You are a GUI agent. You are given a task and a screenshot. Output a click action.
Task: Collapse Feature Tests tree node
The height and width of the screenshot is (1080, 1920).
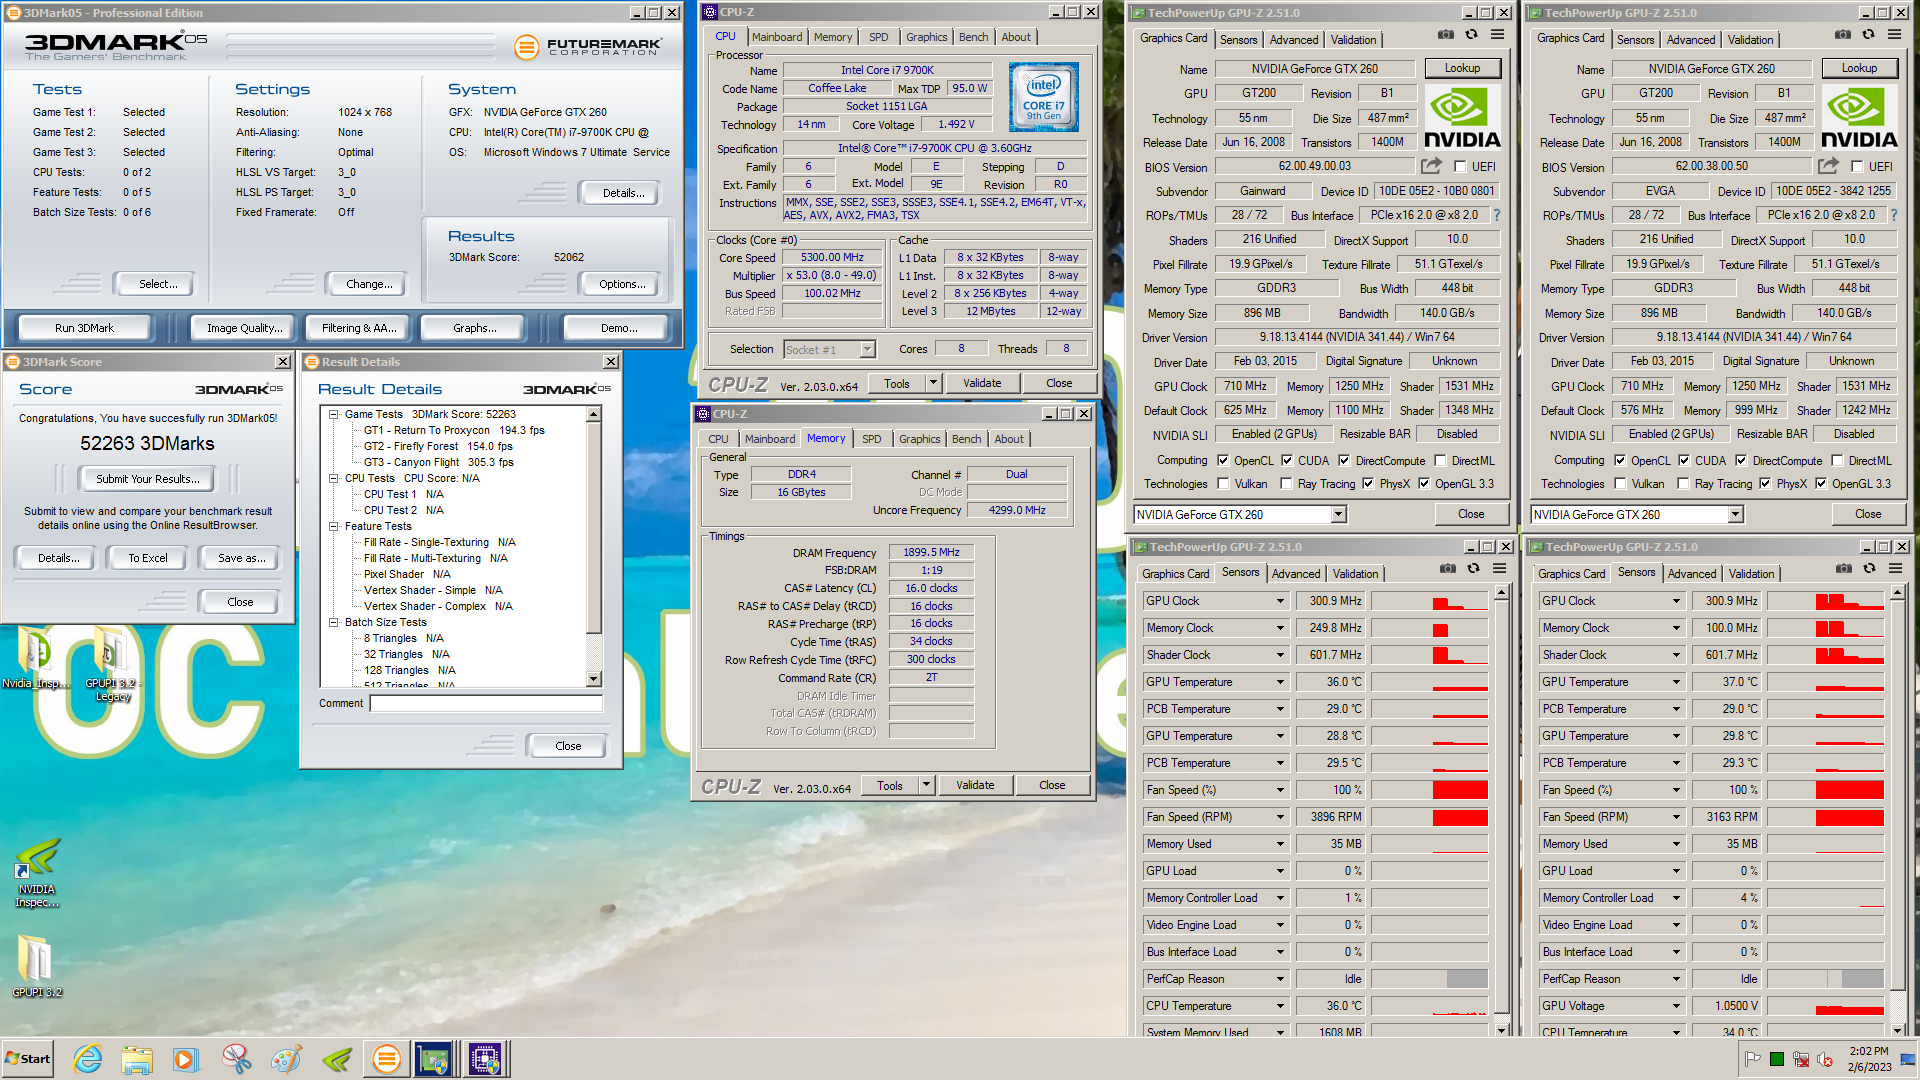334,526
